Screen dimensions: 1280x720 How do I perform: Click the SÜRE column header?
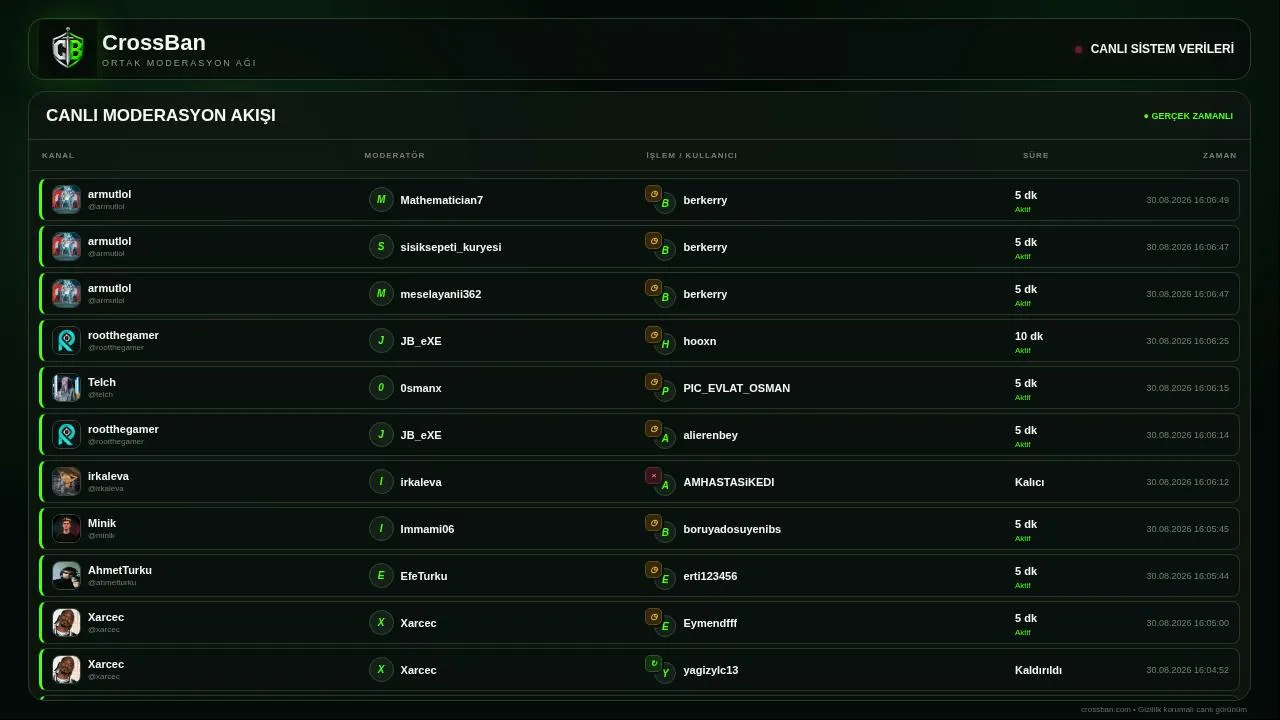pos(1036,156)
